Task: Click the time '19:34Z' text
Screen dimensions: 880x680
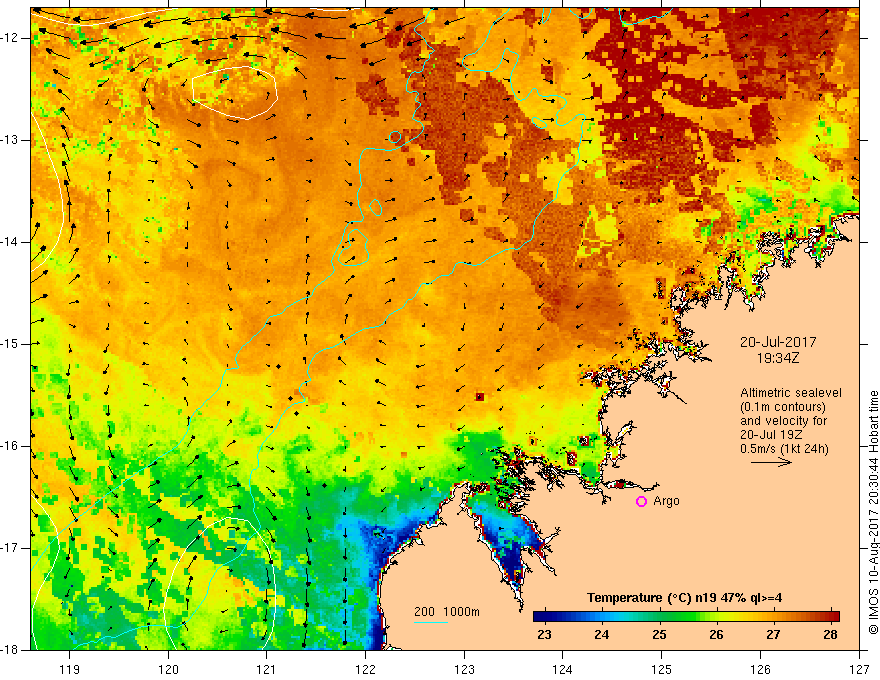Action: coord(778,358)
